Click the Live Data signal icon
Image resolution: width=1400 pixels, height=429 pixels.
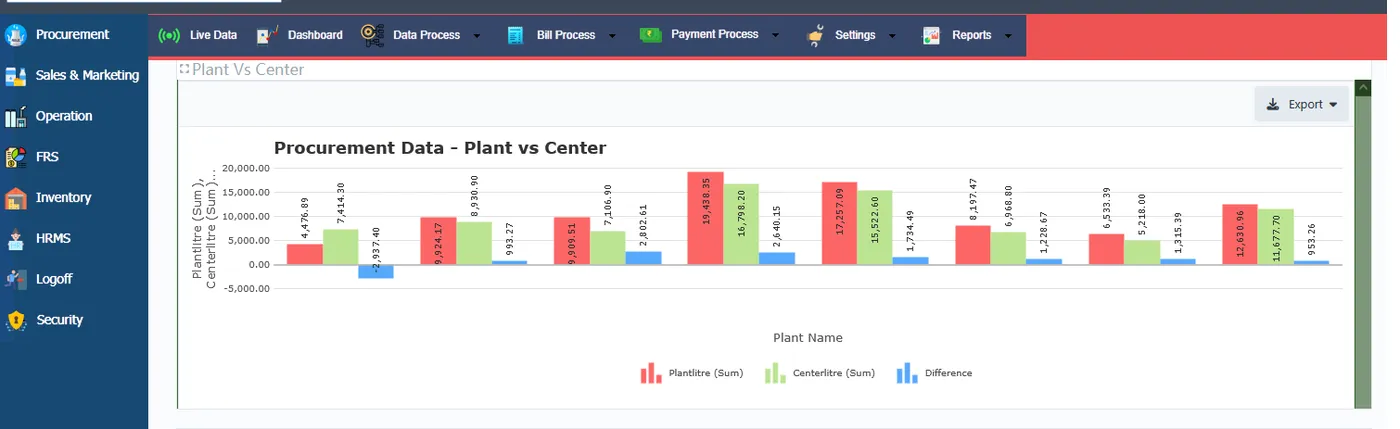pos(170,35)
